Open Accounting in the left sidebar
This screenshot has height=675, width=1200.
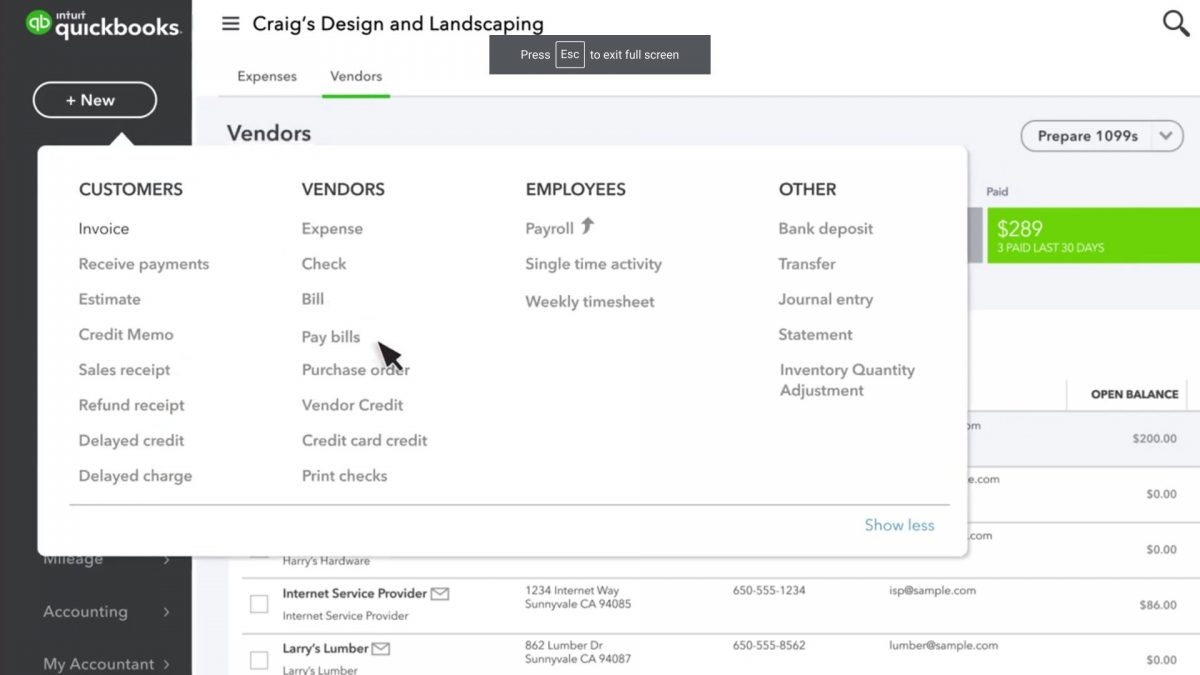pyautogui.click(x=86, y=611)
